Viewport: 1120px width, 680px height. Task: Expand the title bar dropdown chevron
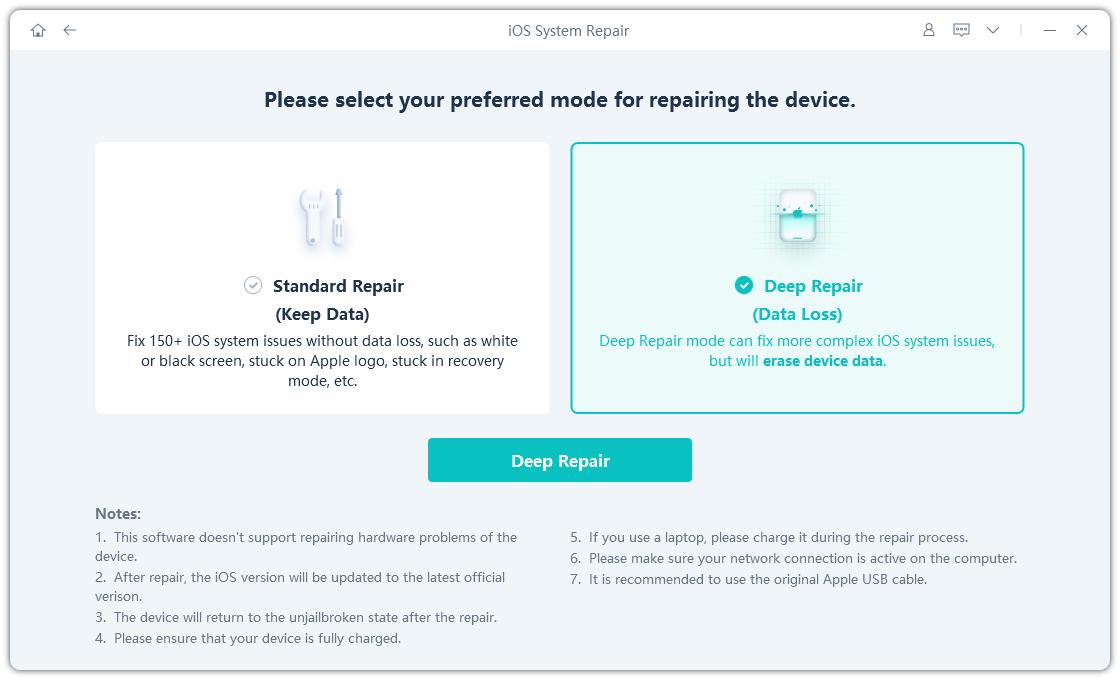click(x=993, y=30)
